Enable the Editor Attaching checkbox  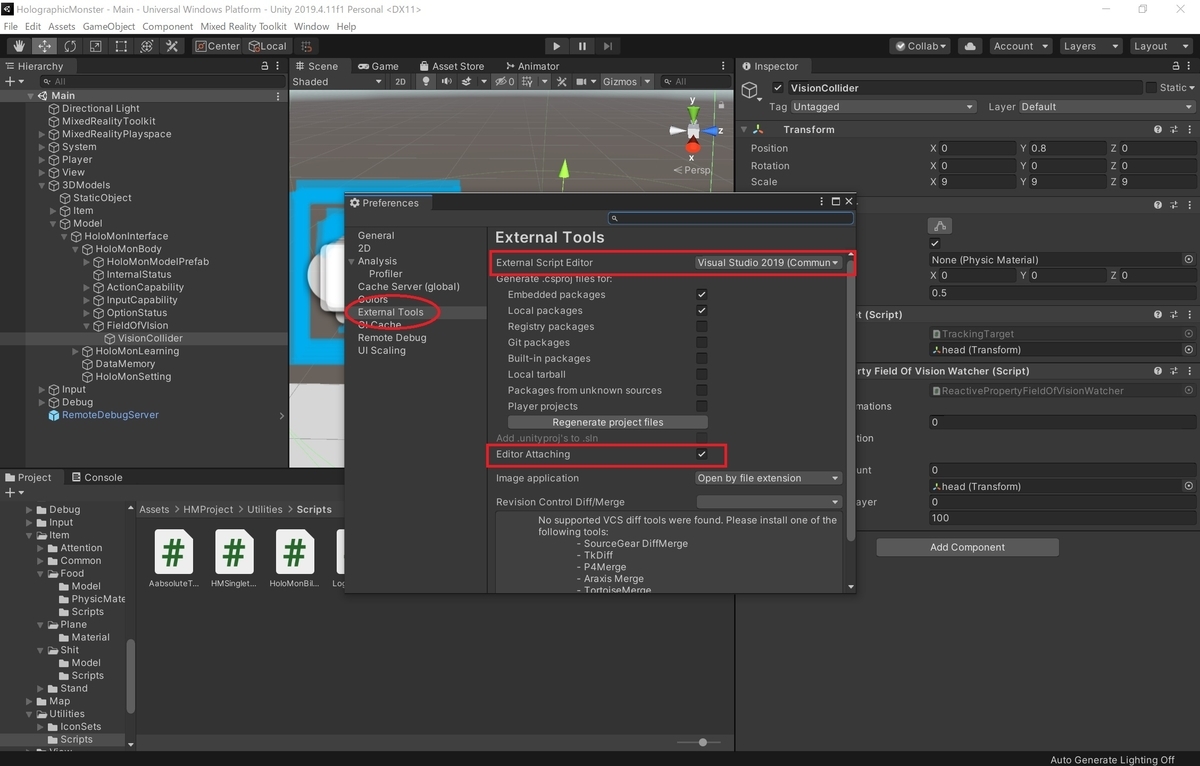pyautogui.click(x=701, y=455)
